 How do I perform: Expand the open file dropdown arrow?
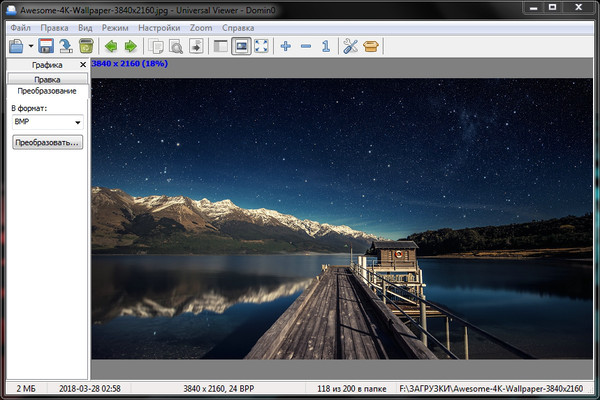[32, 47]
